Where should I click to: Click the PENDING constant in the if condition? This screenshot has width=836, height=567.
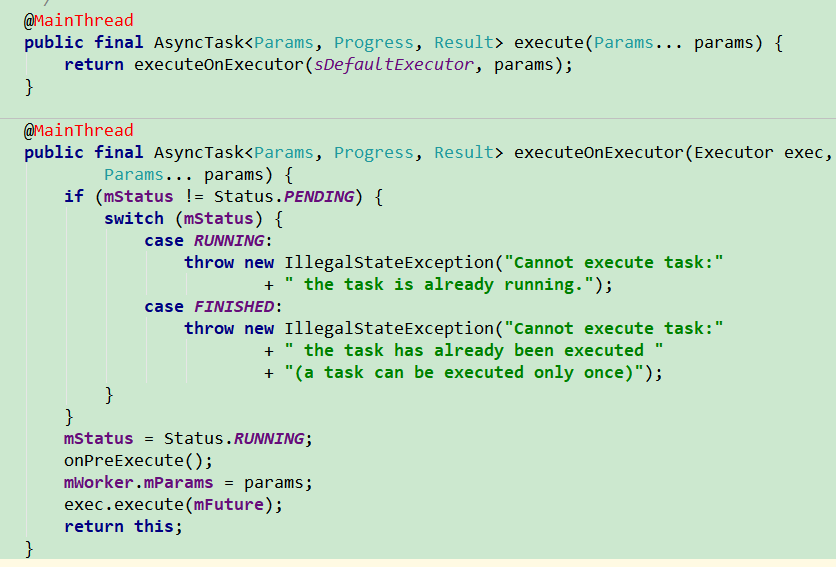(x=318, y=197)
